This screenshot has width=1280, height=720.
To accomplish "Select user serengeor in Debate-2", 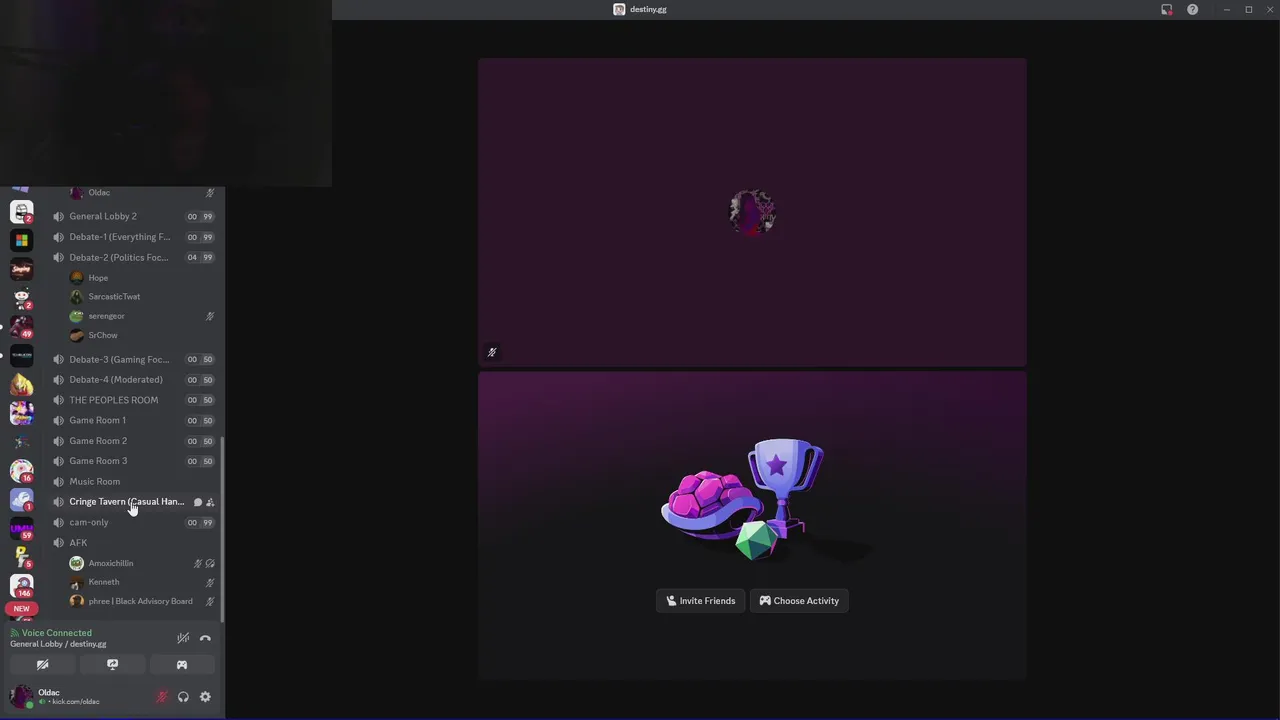I will 143,316.
